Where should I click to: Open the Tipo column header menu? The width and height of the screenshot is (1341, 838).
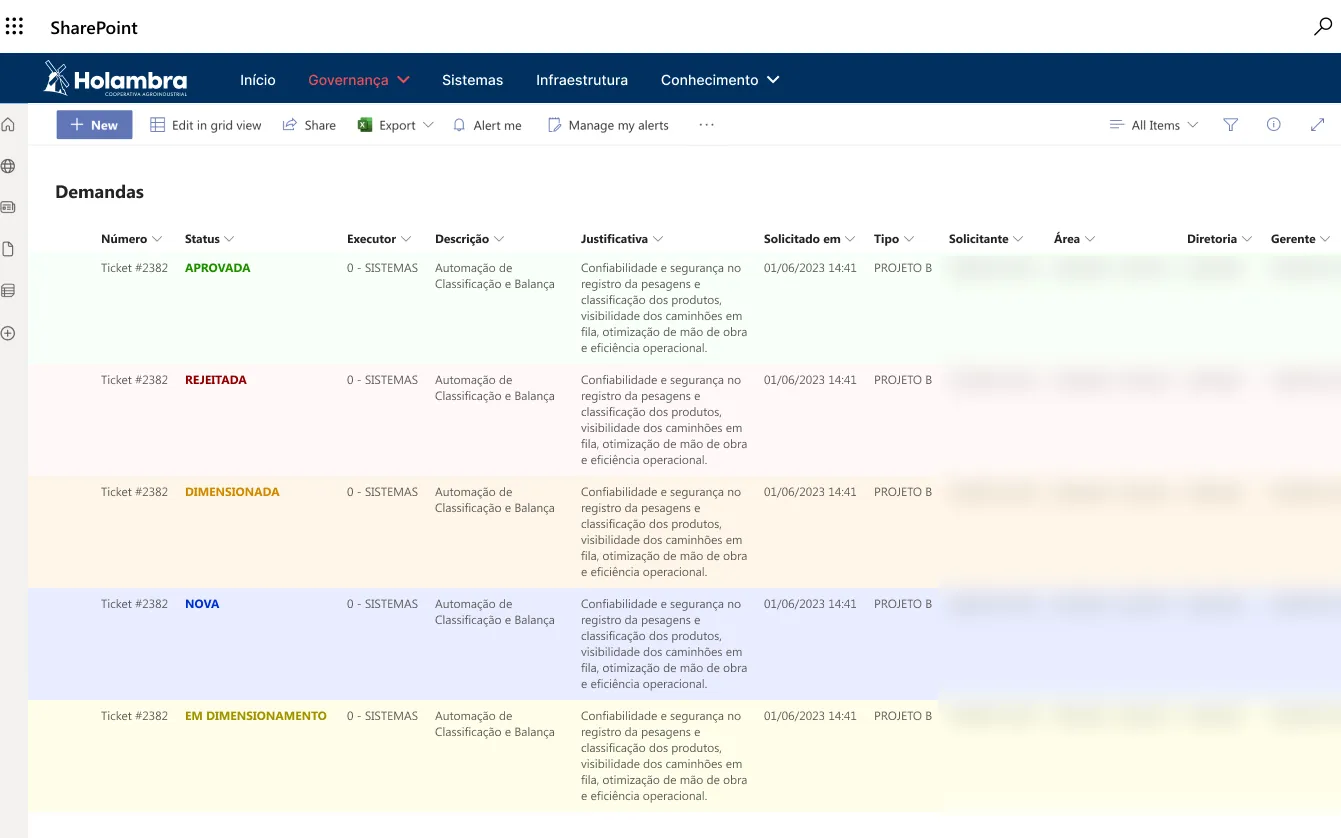894,239
